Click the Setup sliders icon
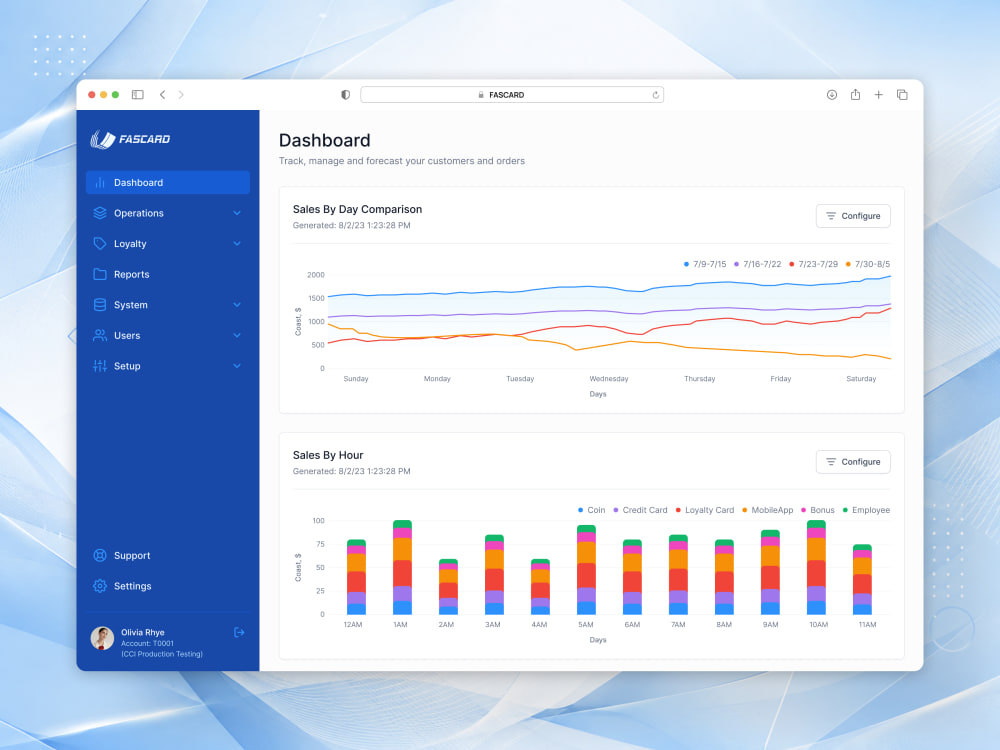The height and width of the screenshot is (750, 1000). pos(100,366)
